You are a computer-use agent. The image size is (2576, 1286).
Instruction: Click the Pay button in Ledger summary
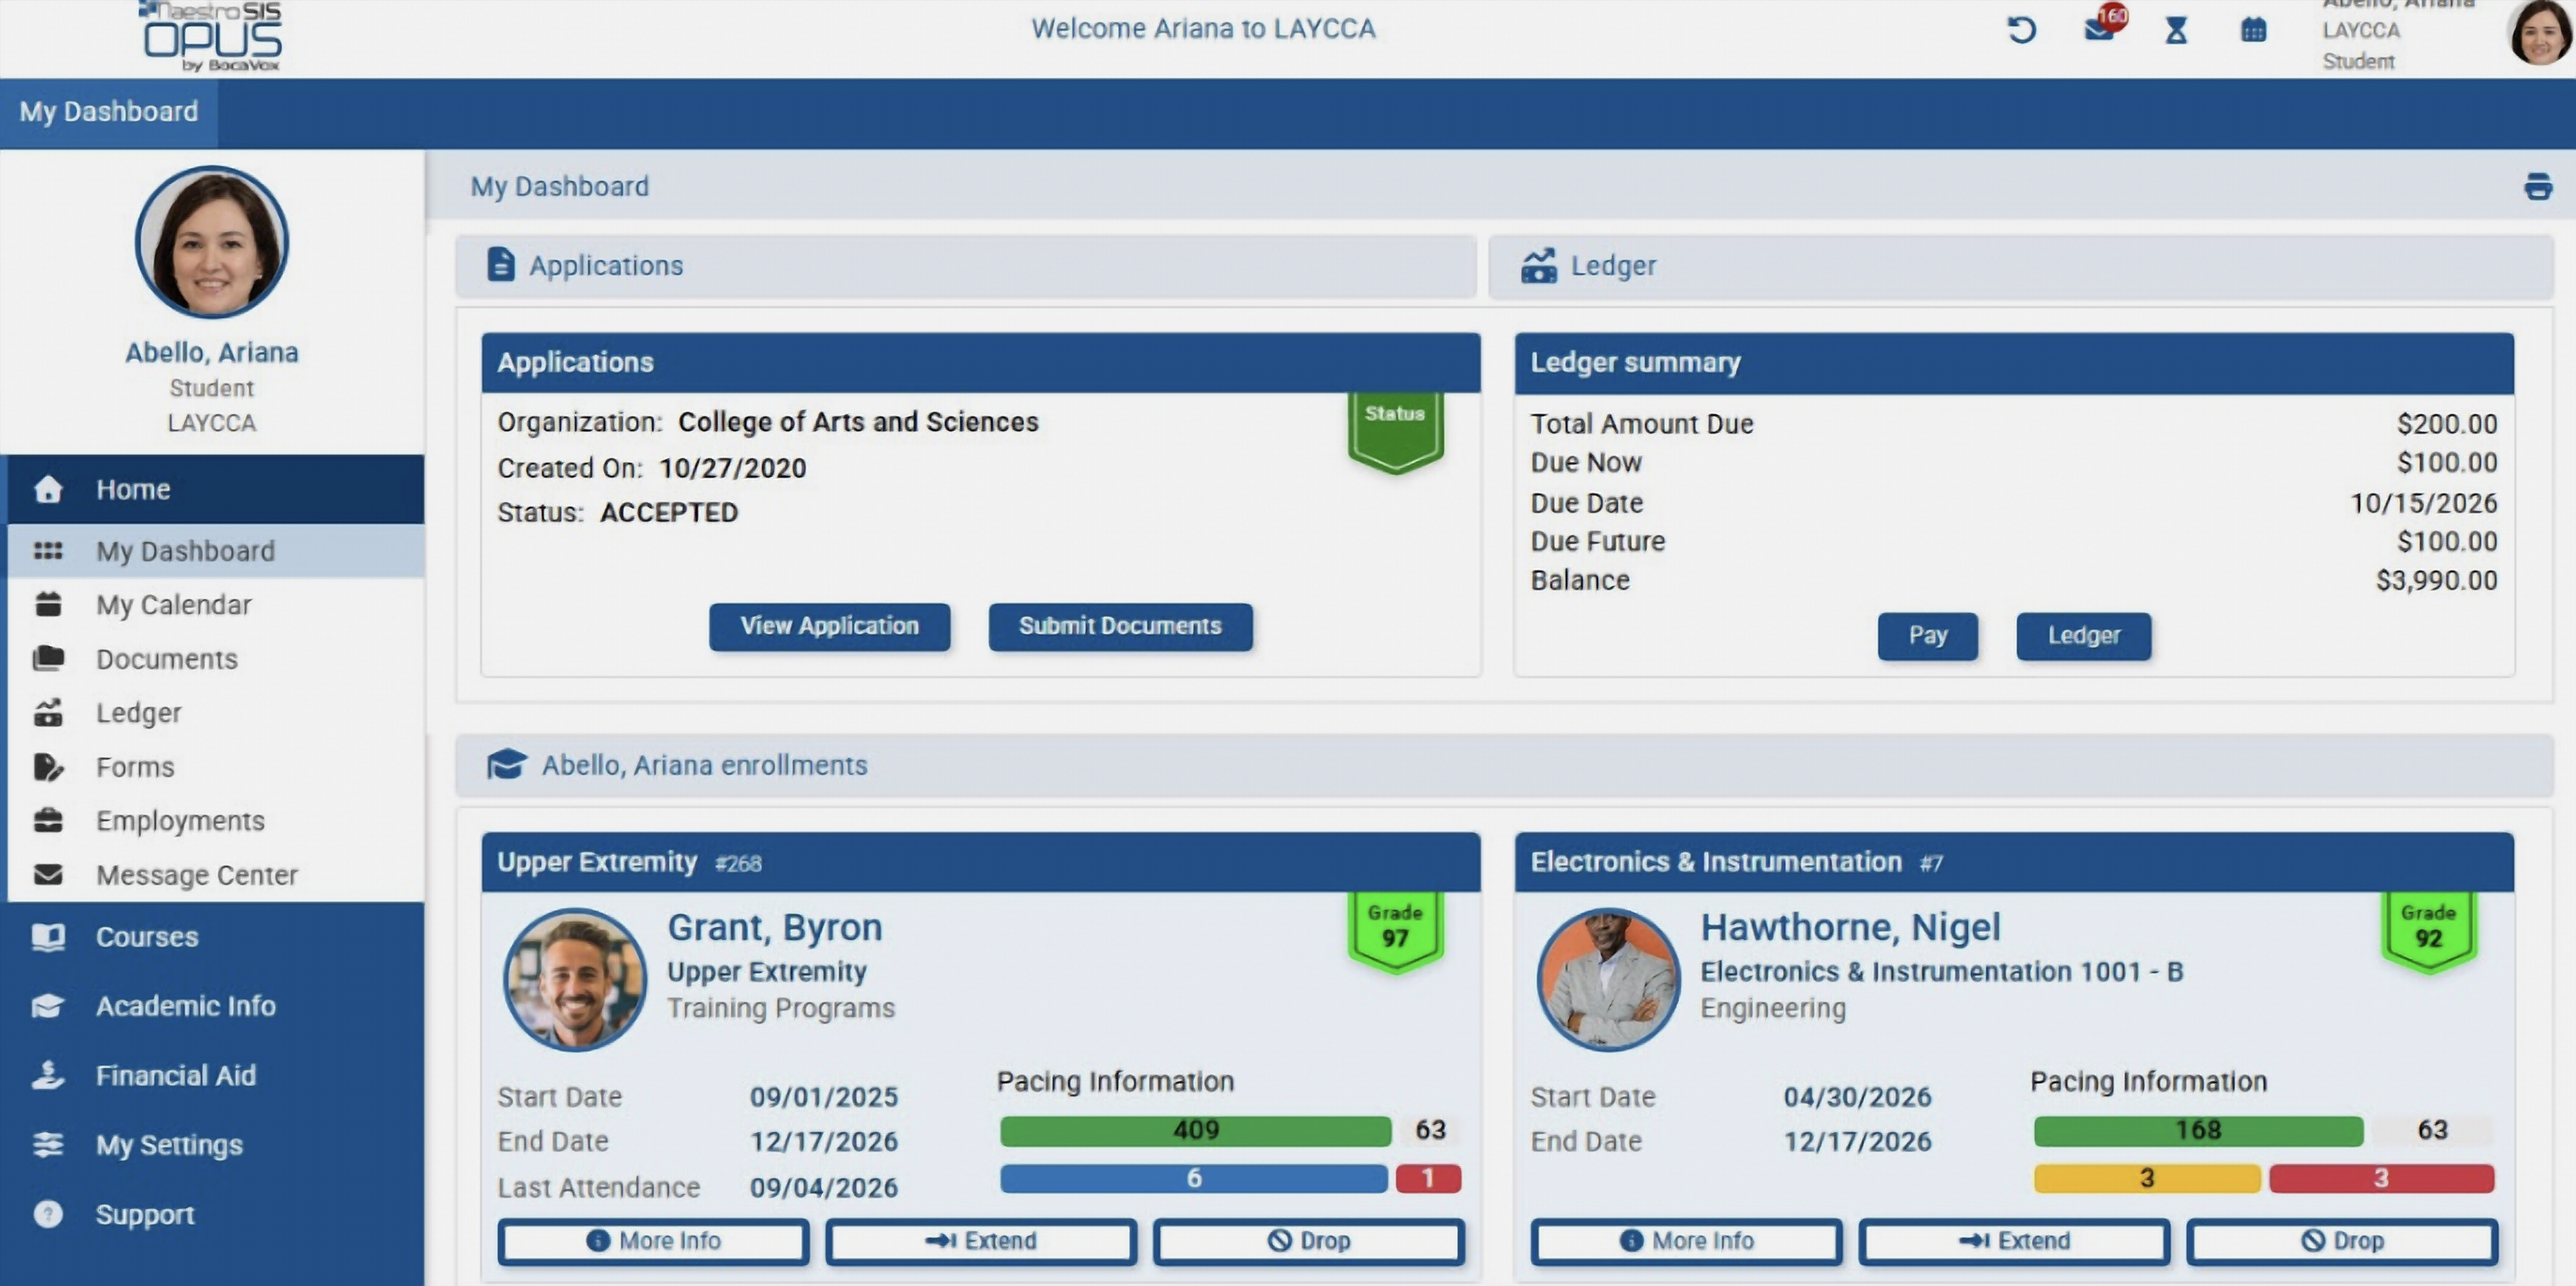(x=1927, y=636)
